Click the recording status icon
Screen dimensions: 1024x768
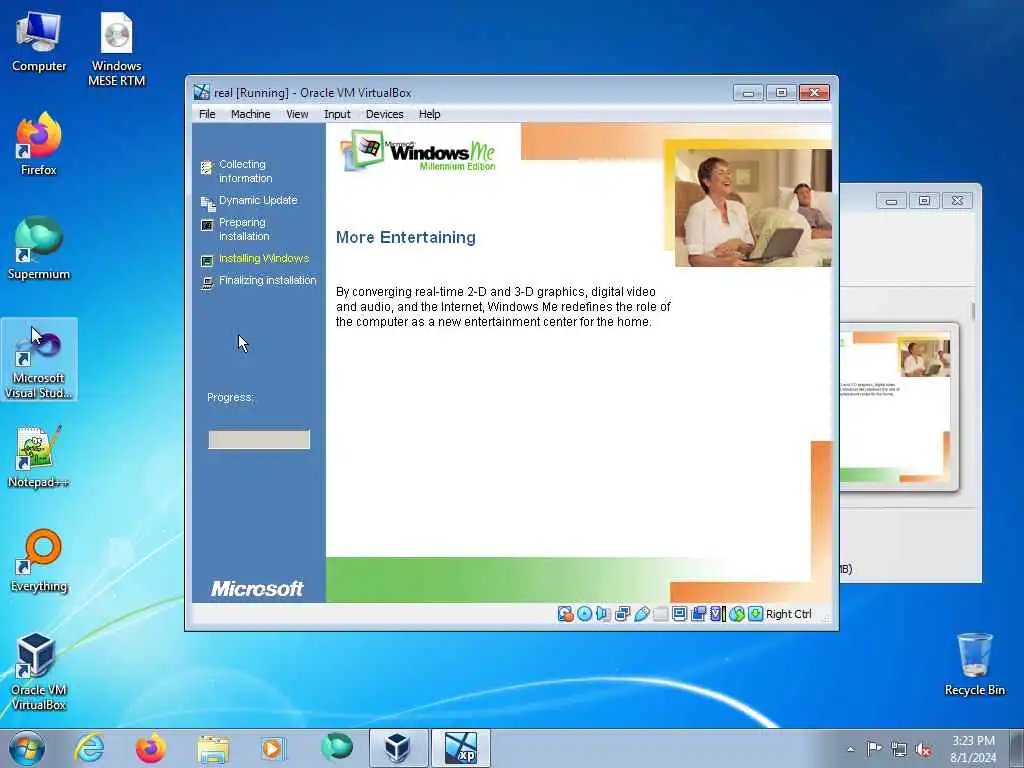698,614
